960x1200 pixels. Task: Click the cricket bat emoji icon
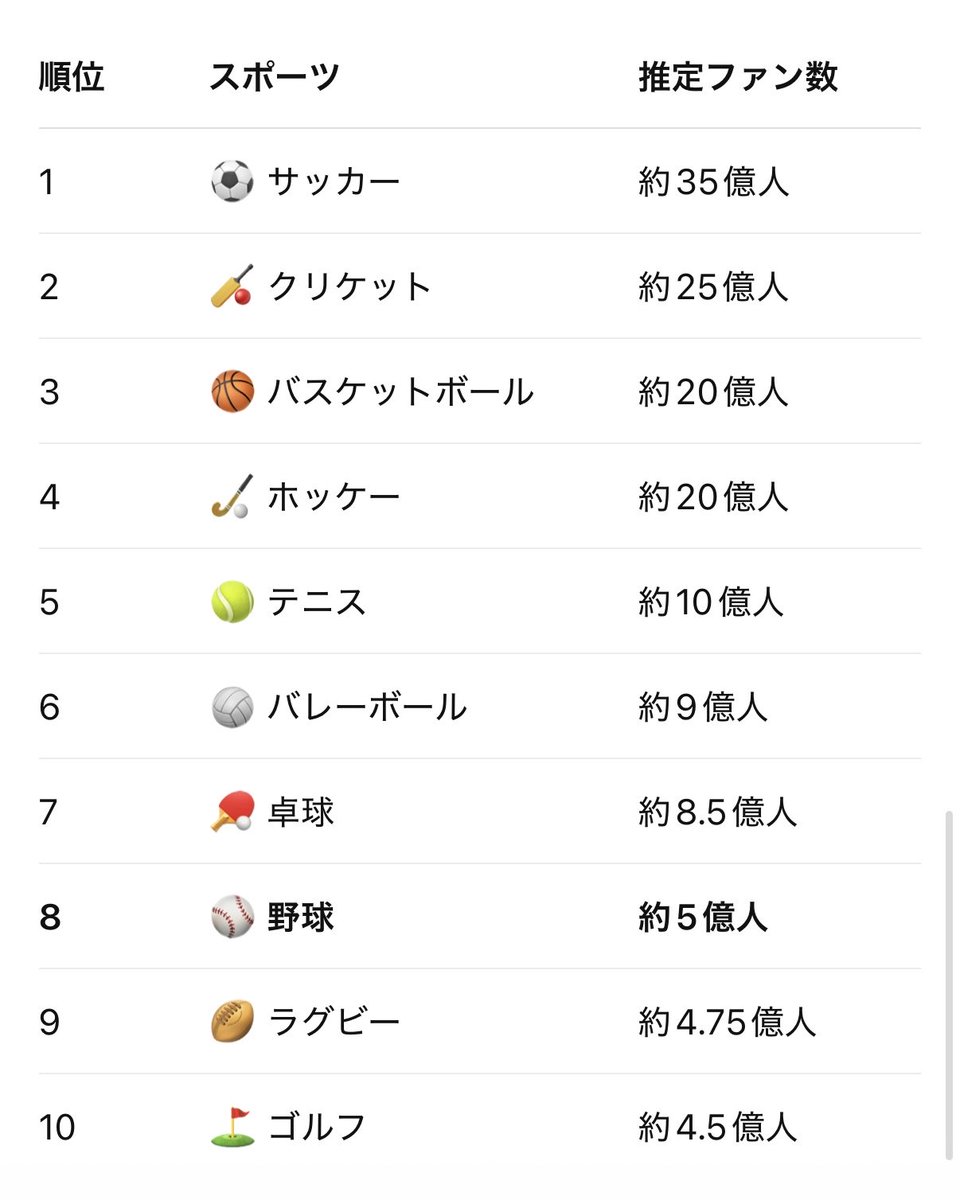(232, 287)
